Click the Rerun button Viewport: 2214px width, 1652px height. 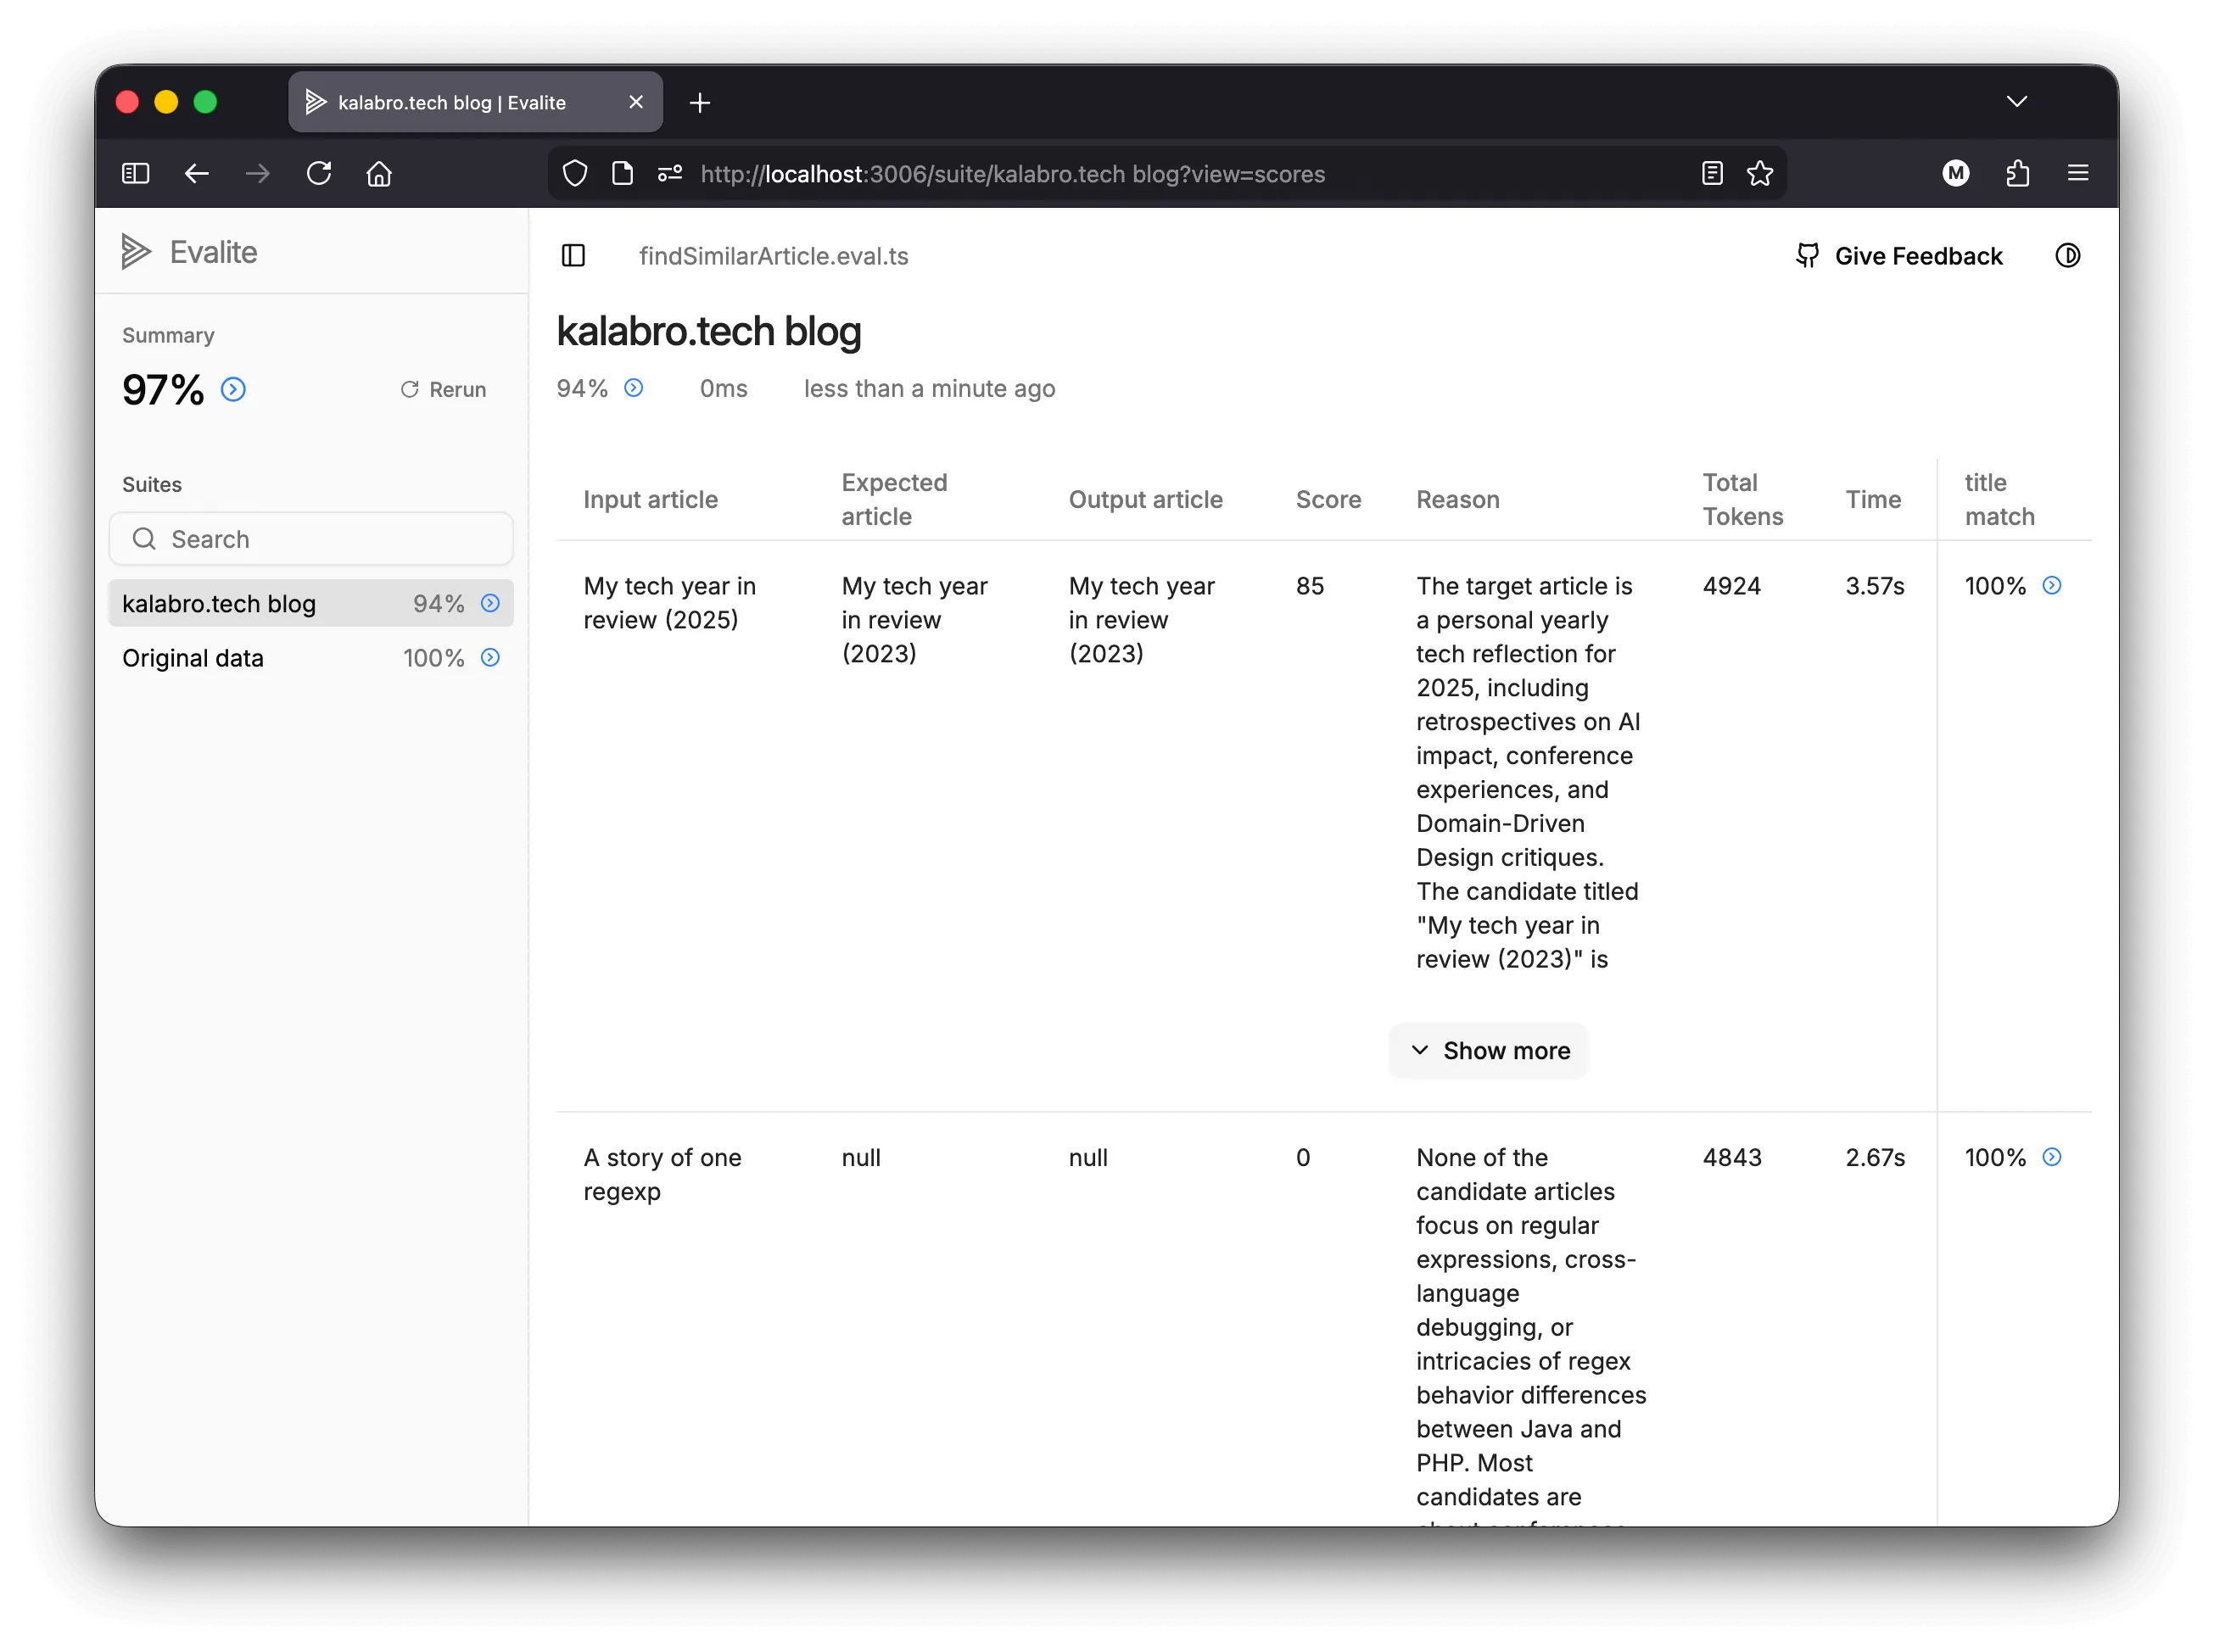[x=443, y=389]
